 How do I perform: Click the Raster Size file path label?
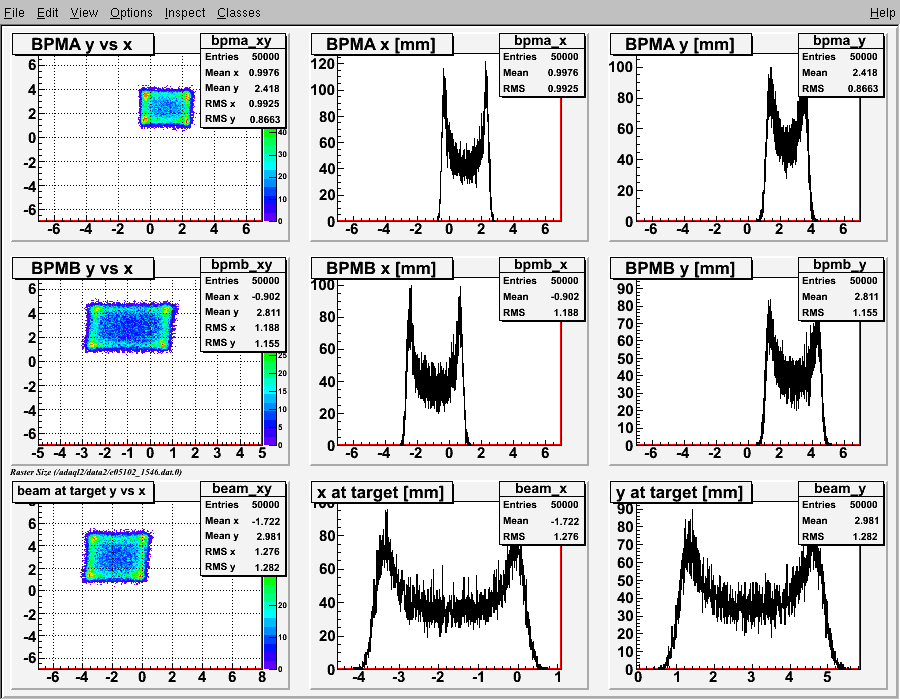96,472
